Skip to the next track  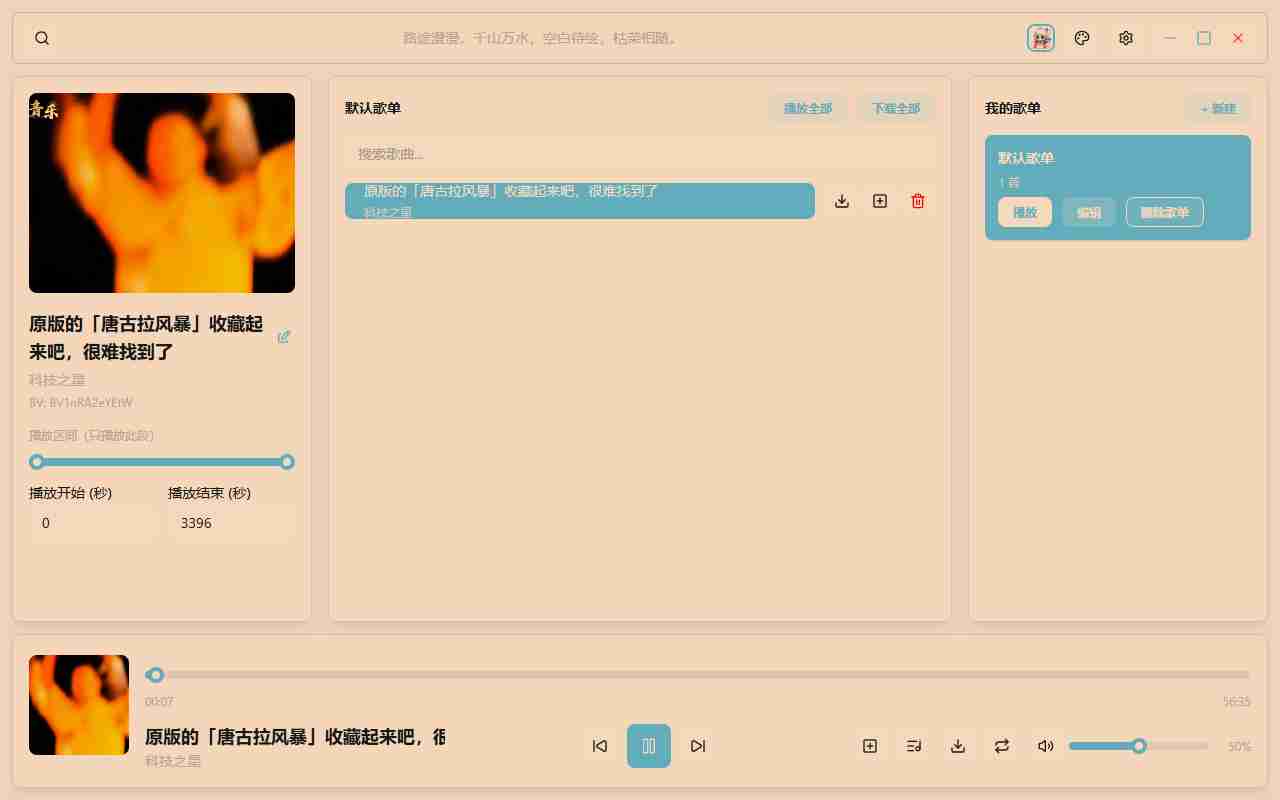[698, 746]
